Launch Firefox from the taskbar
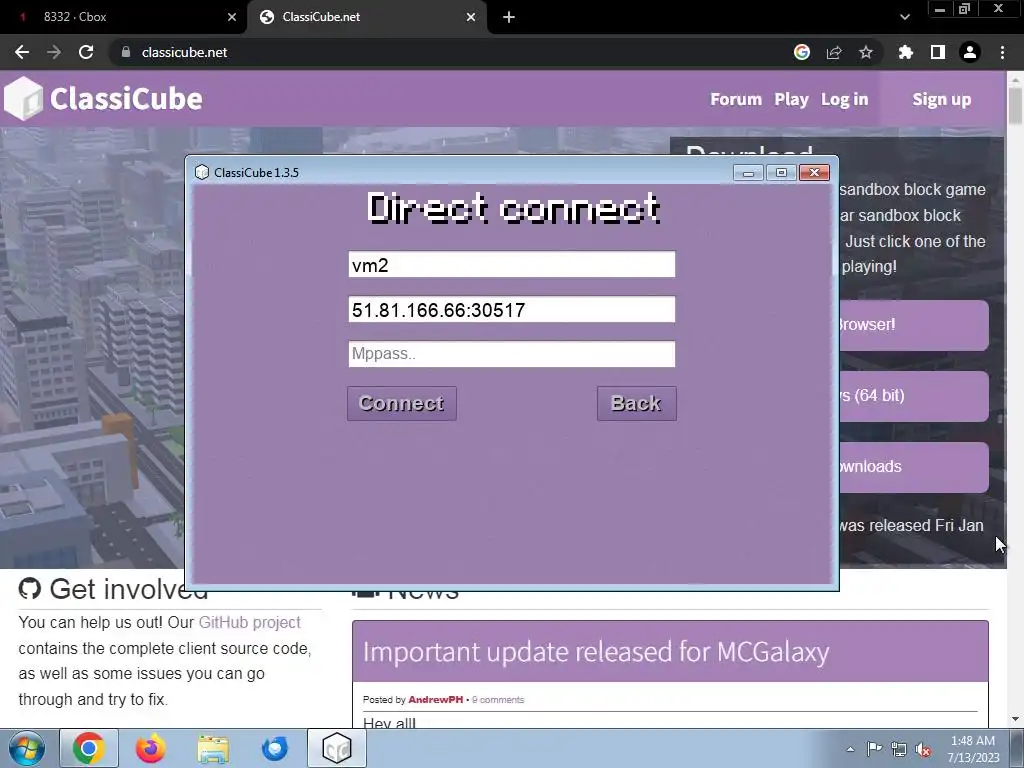 tap(150, 748)
